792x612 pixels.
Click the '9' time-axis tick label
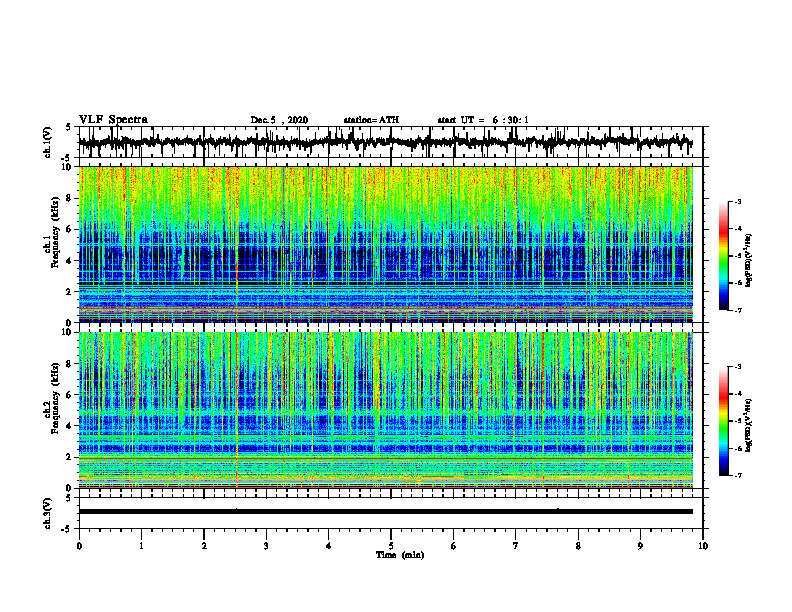[x=640, y=546]
